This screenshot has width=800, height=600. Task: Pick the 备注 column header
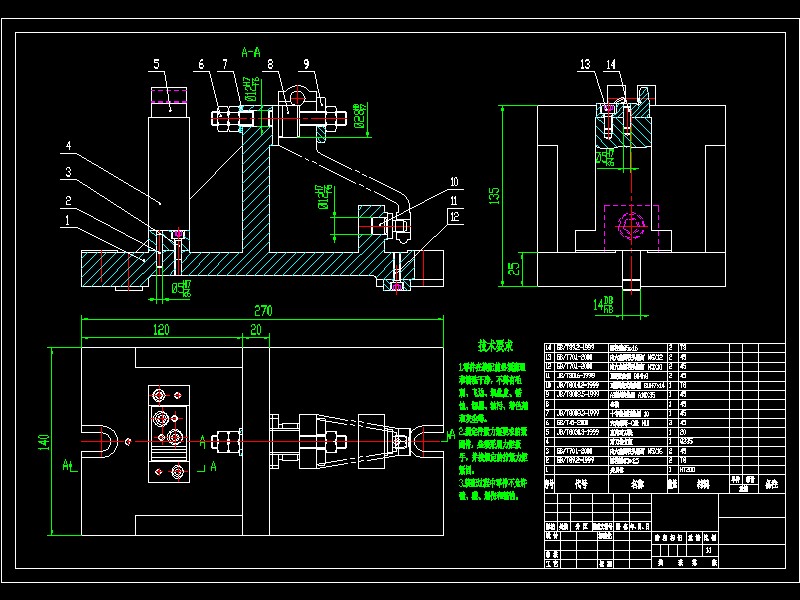point(771,484)
